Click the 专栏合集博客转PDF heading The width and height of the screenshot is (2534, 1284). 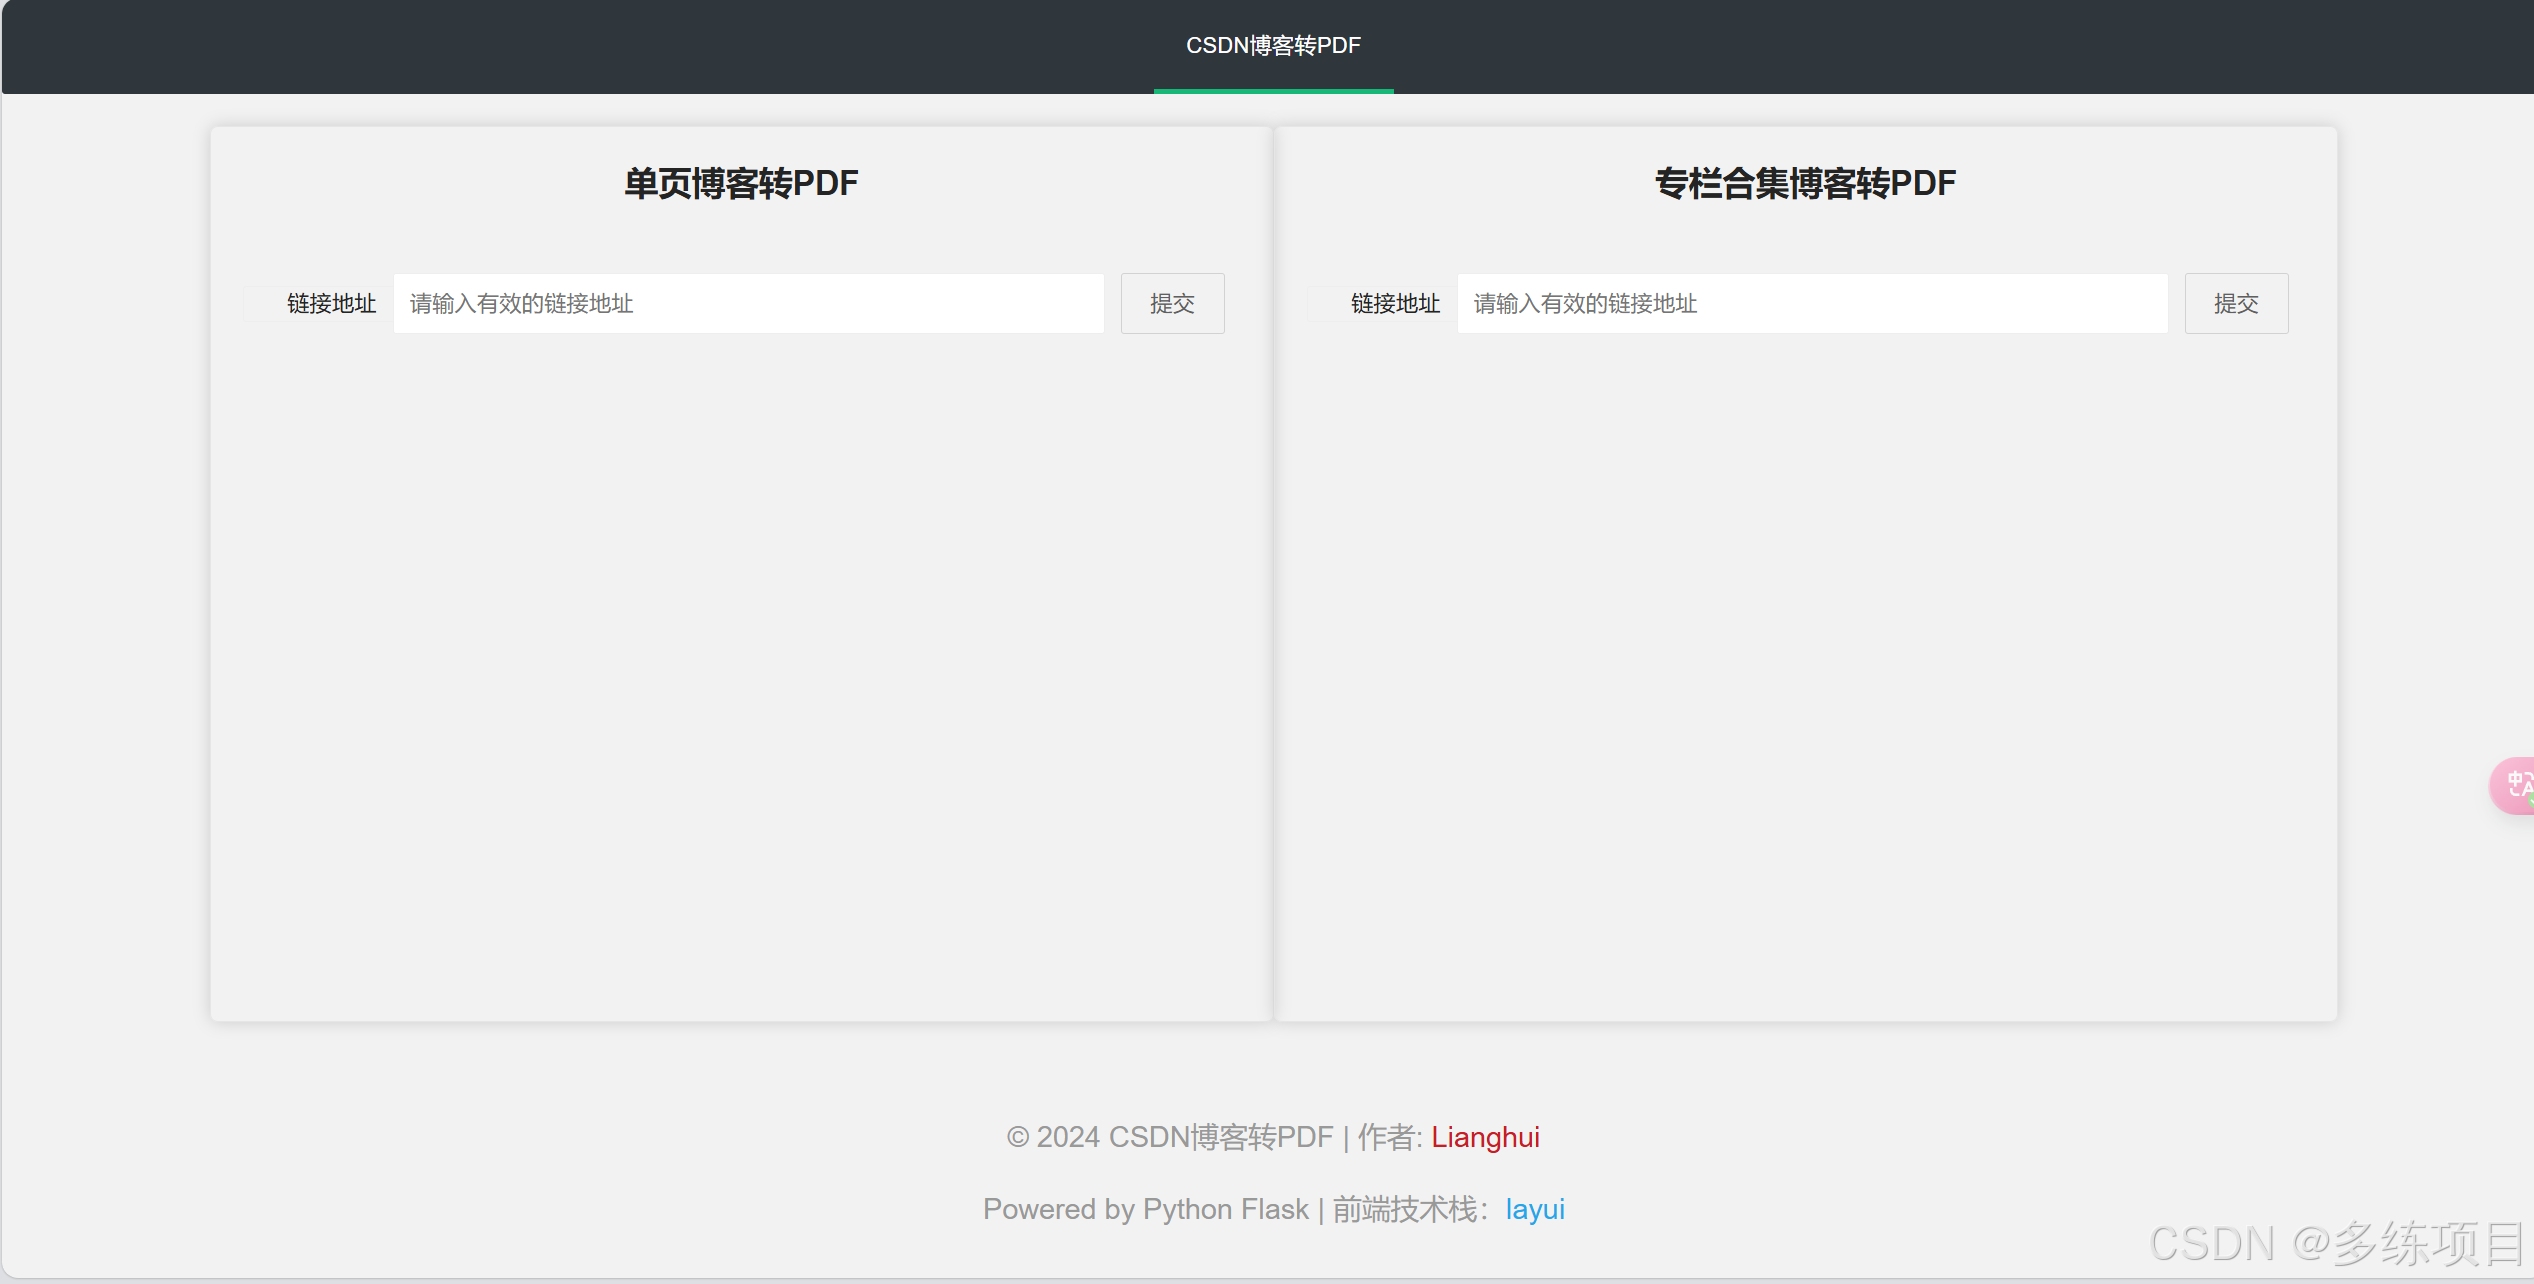pos(1805,183)
